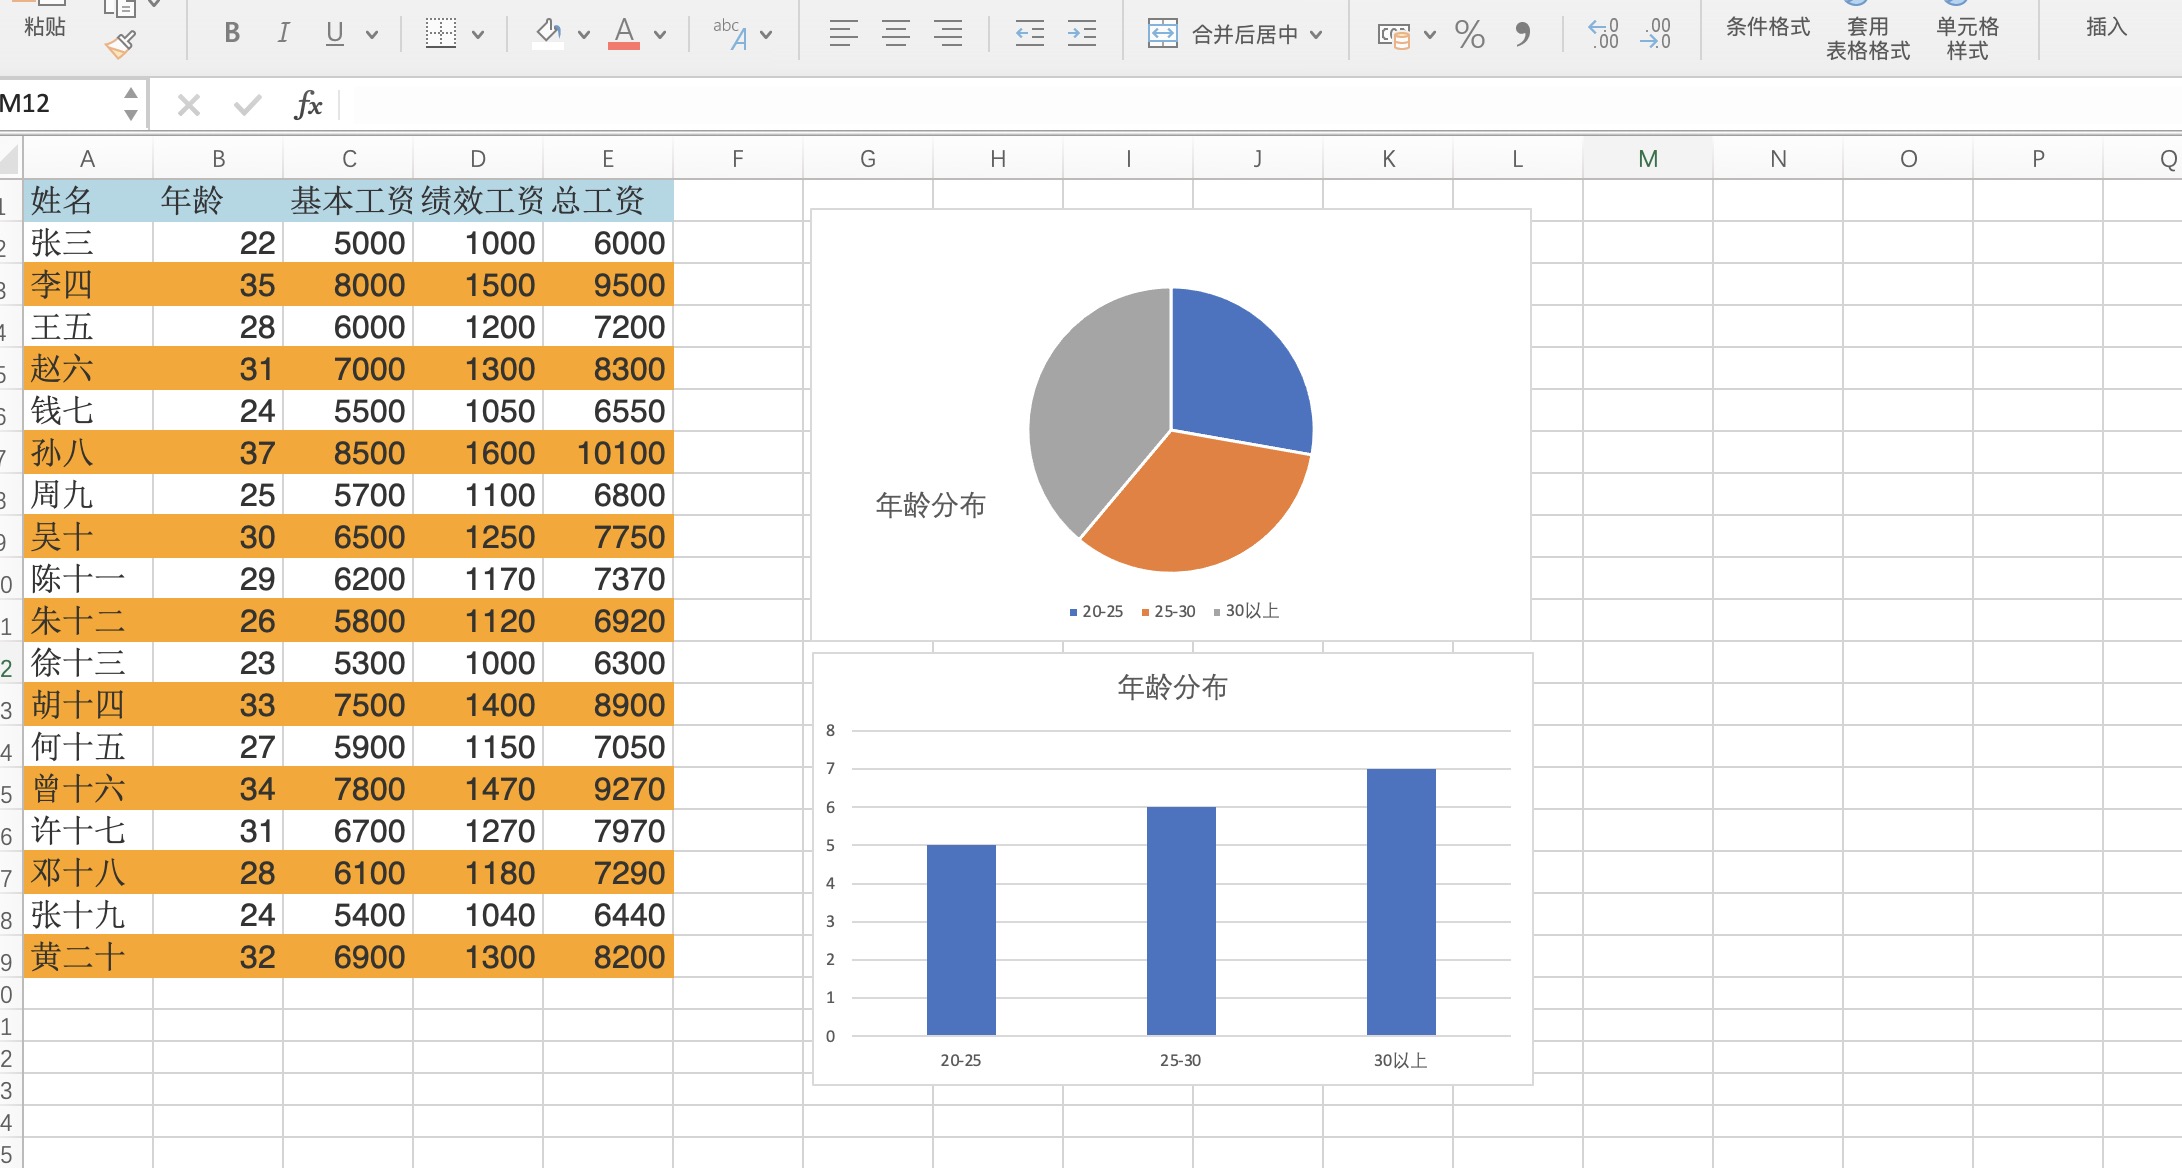
Task: Apply red font color
Action: [x=624, y=33]
